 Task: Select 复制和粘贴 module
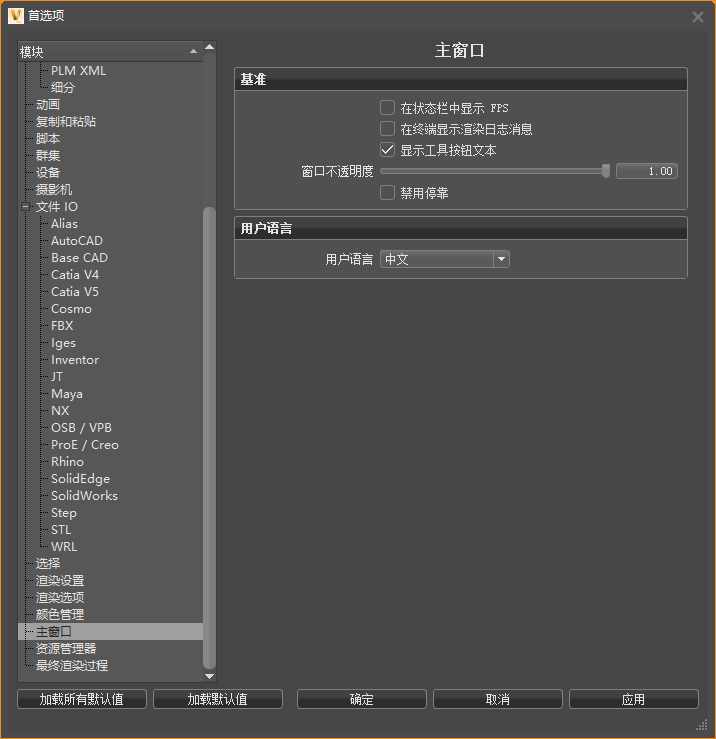pos(66,122)
